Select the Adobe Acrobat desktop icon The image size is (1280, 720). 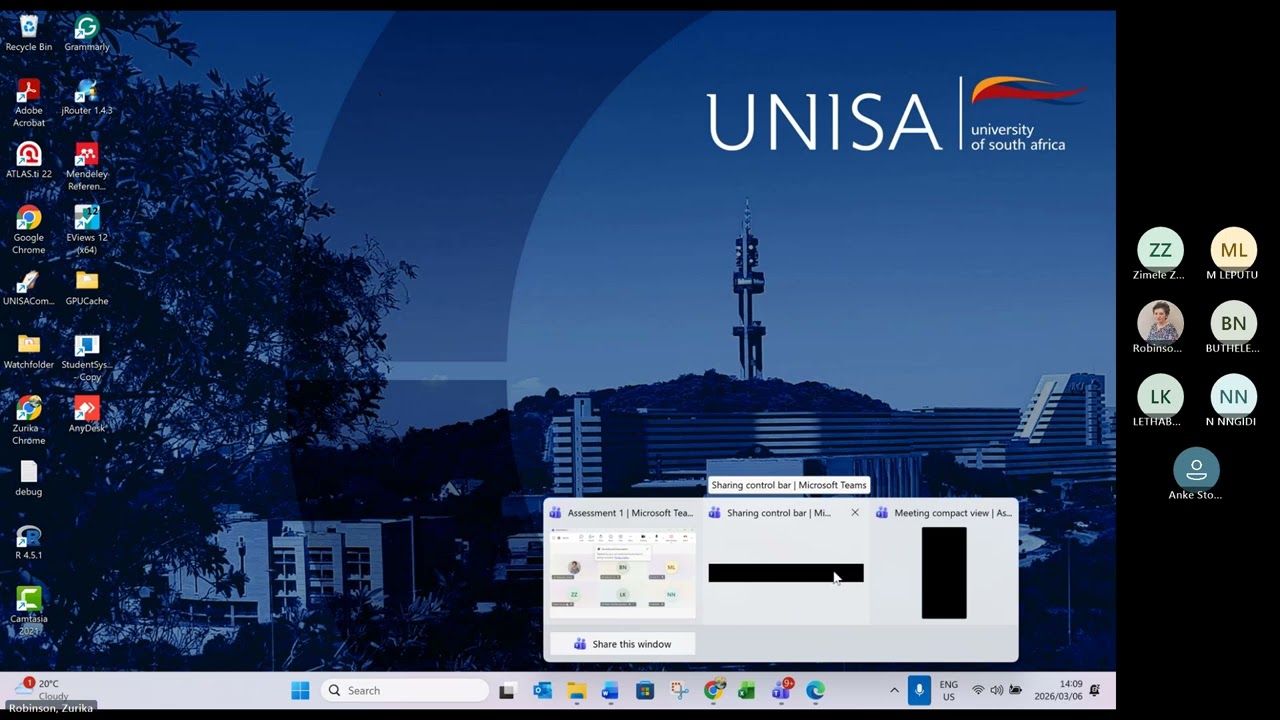pos(28,103)
